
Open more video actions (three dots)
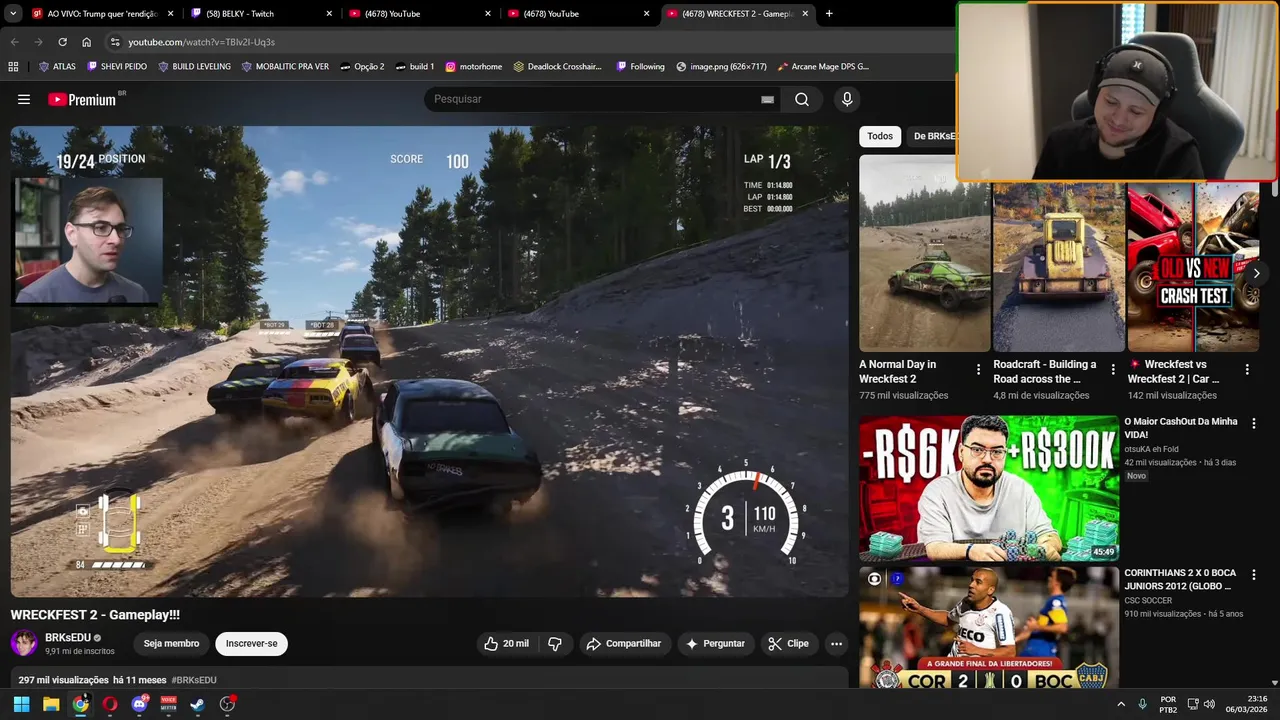pos(837,643)
